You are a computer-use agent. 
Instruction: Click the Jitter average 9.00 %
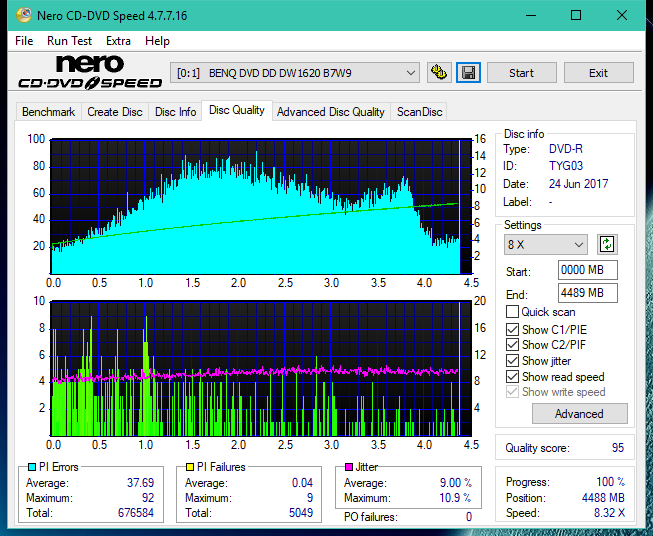click(456, 482)
